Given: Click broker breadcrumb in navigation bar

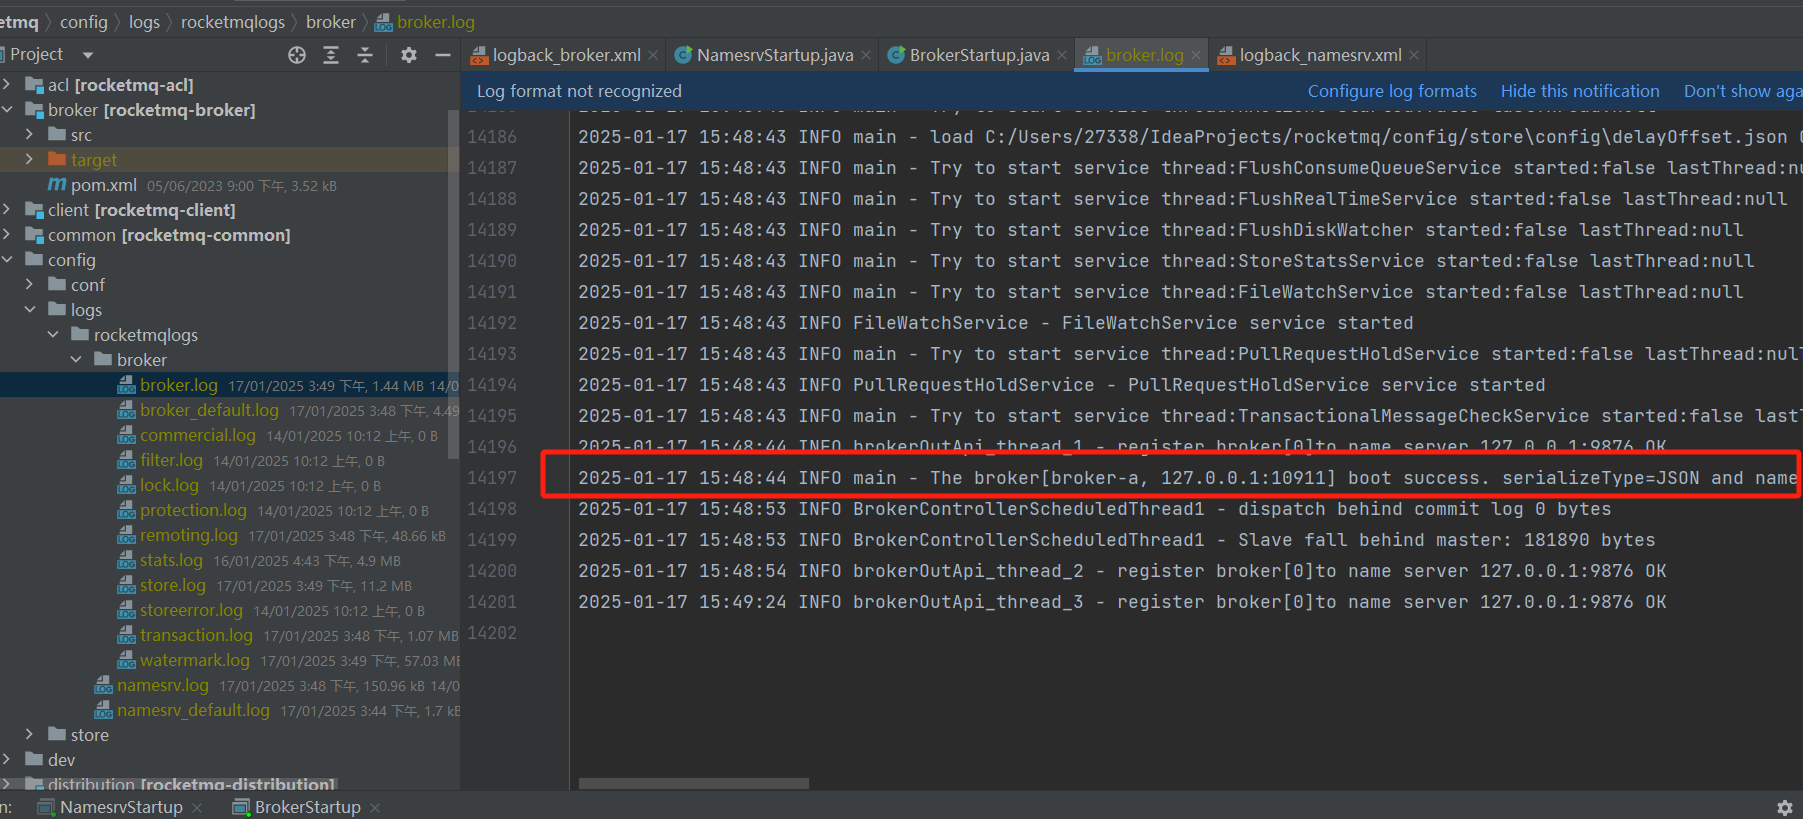Looking at the screenshot, I should tap(331, 22).
